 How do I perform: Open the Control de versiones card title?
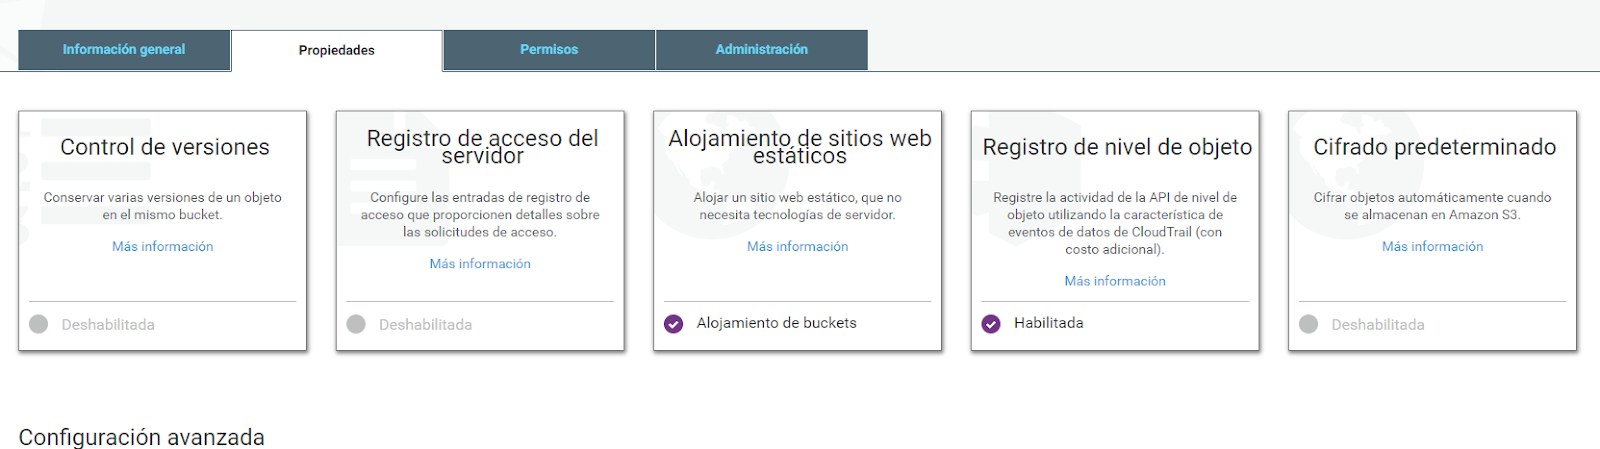point(165,147)
